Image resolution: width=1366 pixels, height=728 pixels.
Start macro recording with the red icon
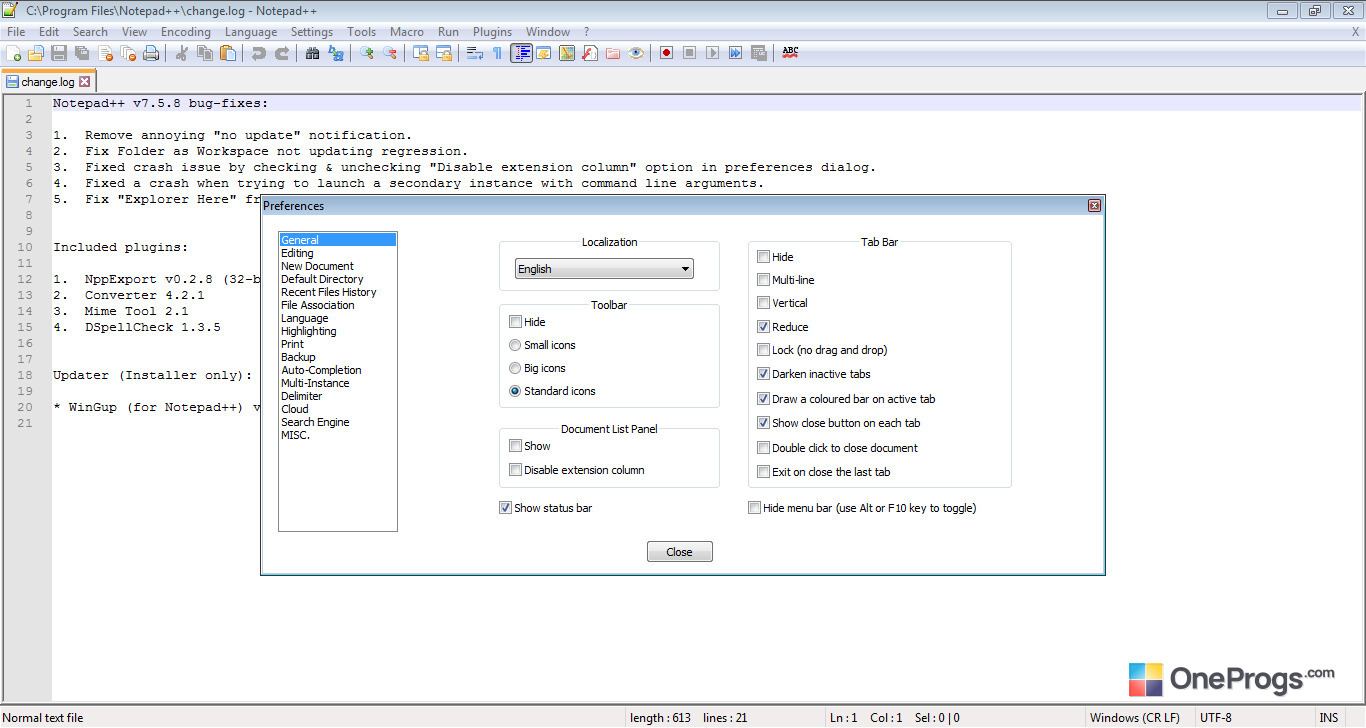[667, 53]
